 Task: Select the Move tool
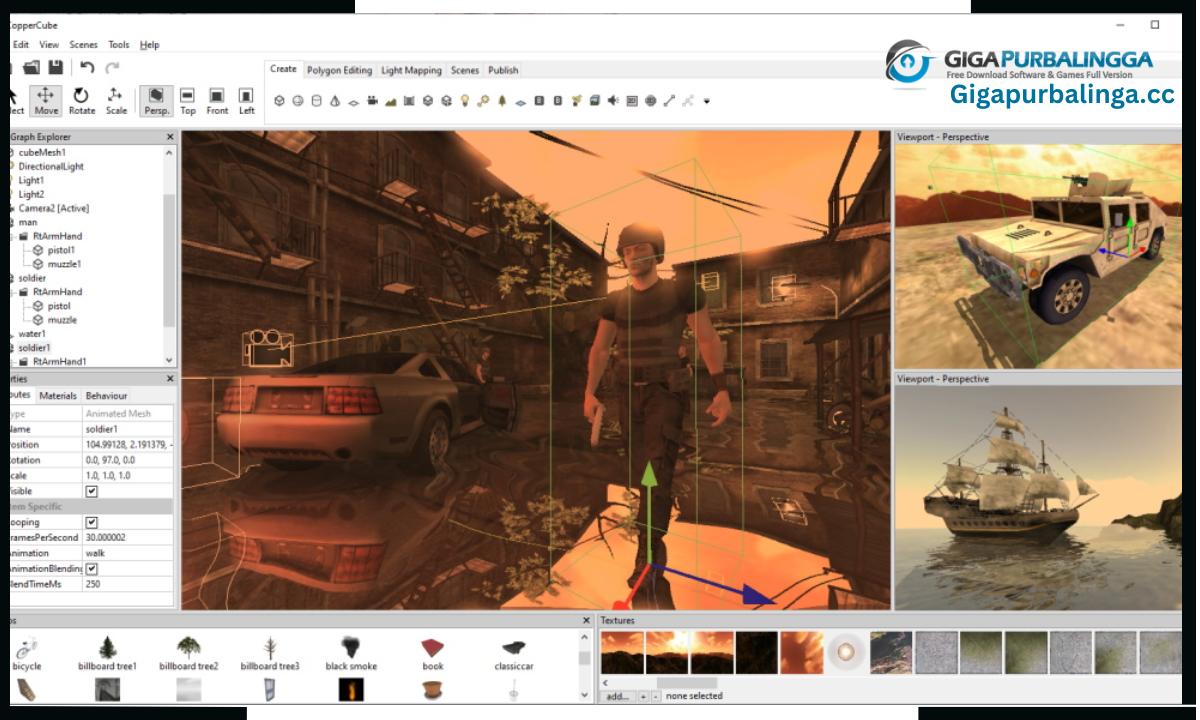[x=46, y=100]
